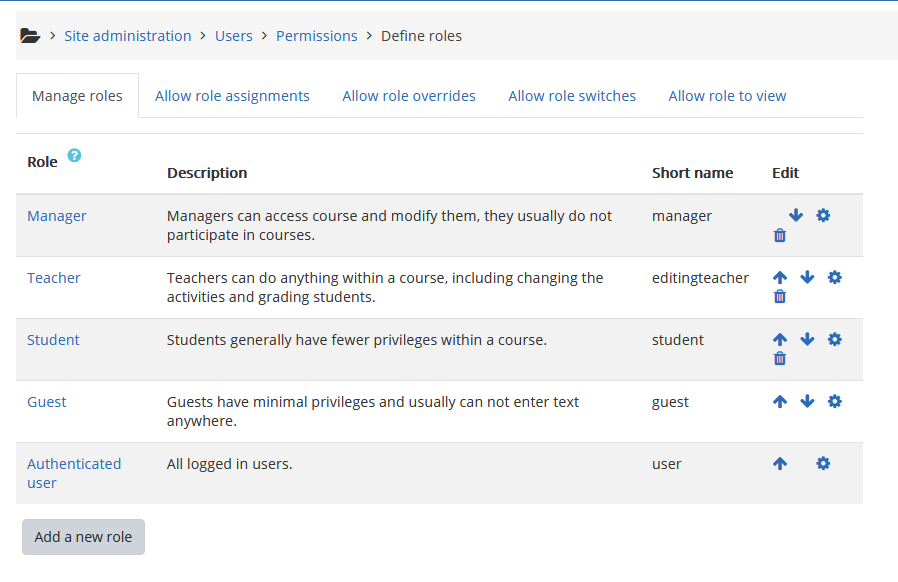Edit Teacher role using gear icon
The image size is (898, 582).
click(x=835, y=278)
